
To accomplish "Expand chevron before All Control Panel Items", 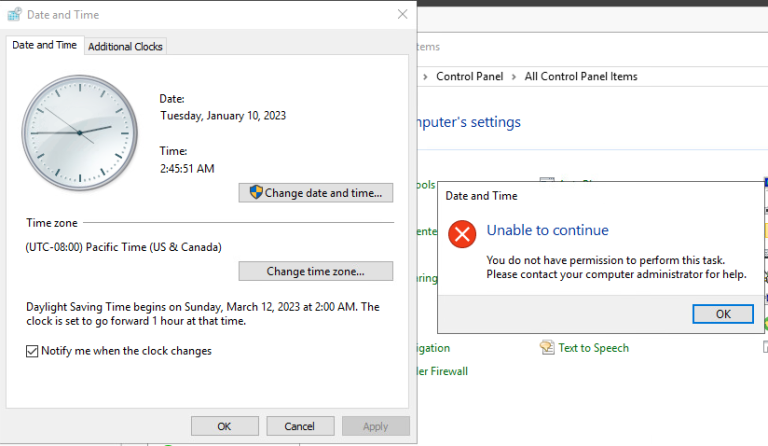I will [x=514, y=77].
